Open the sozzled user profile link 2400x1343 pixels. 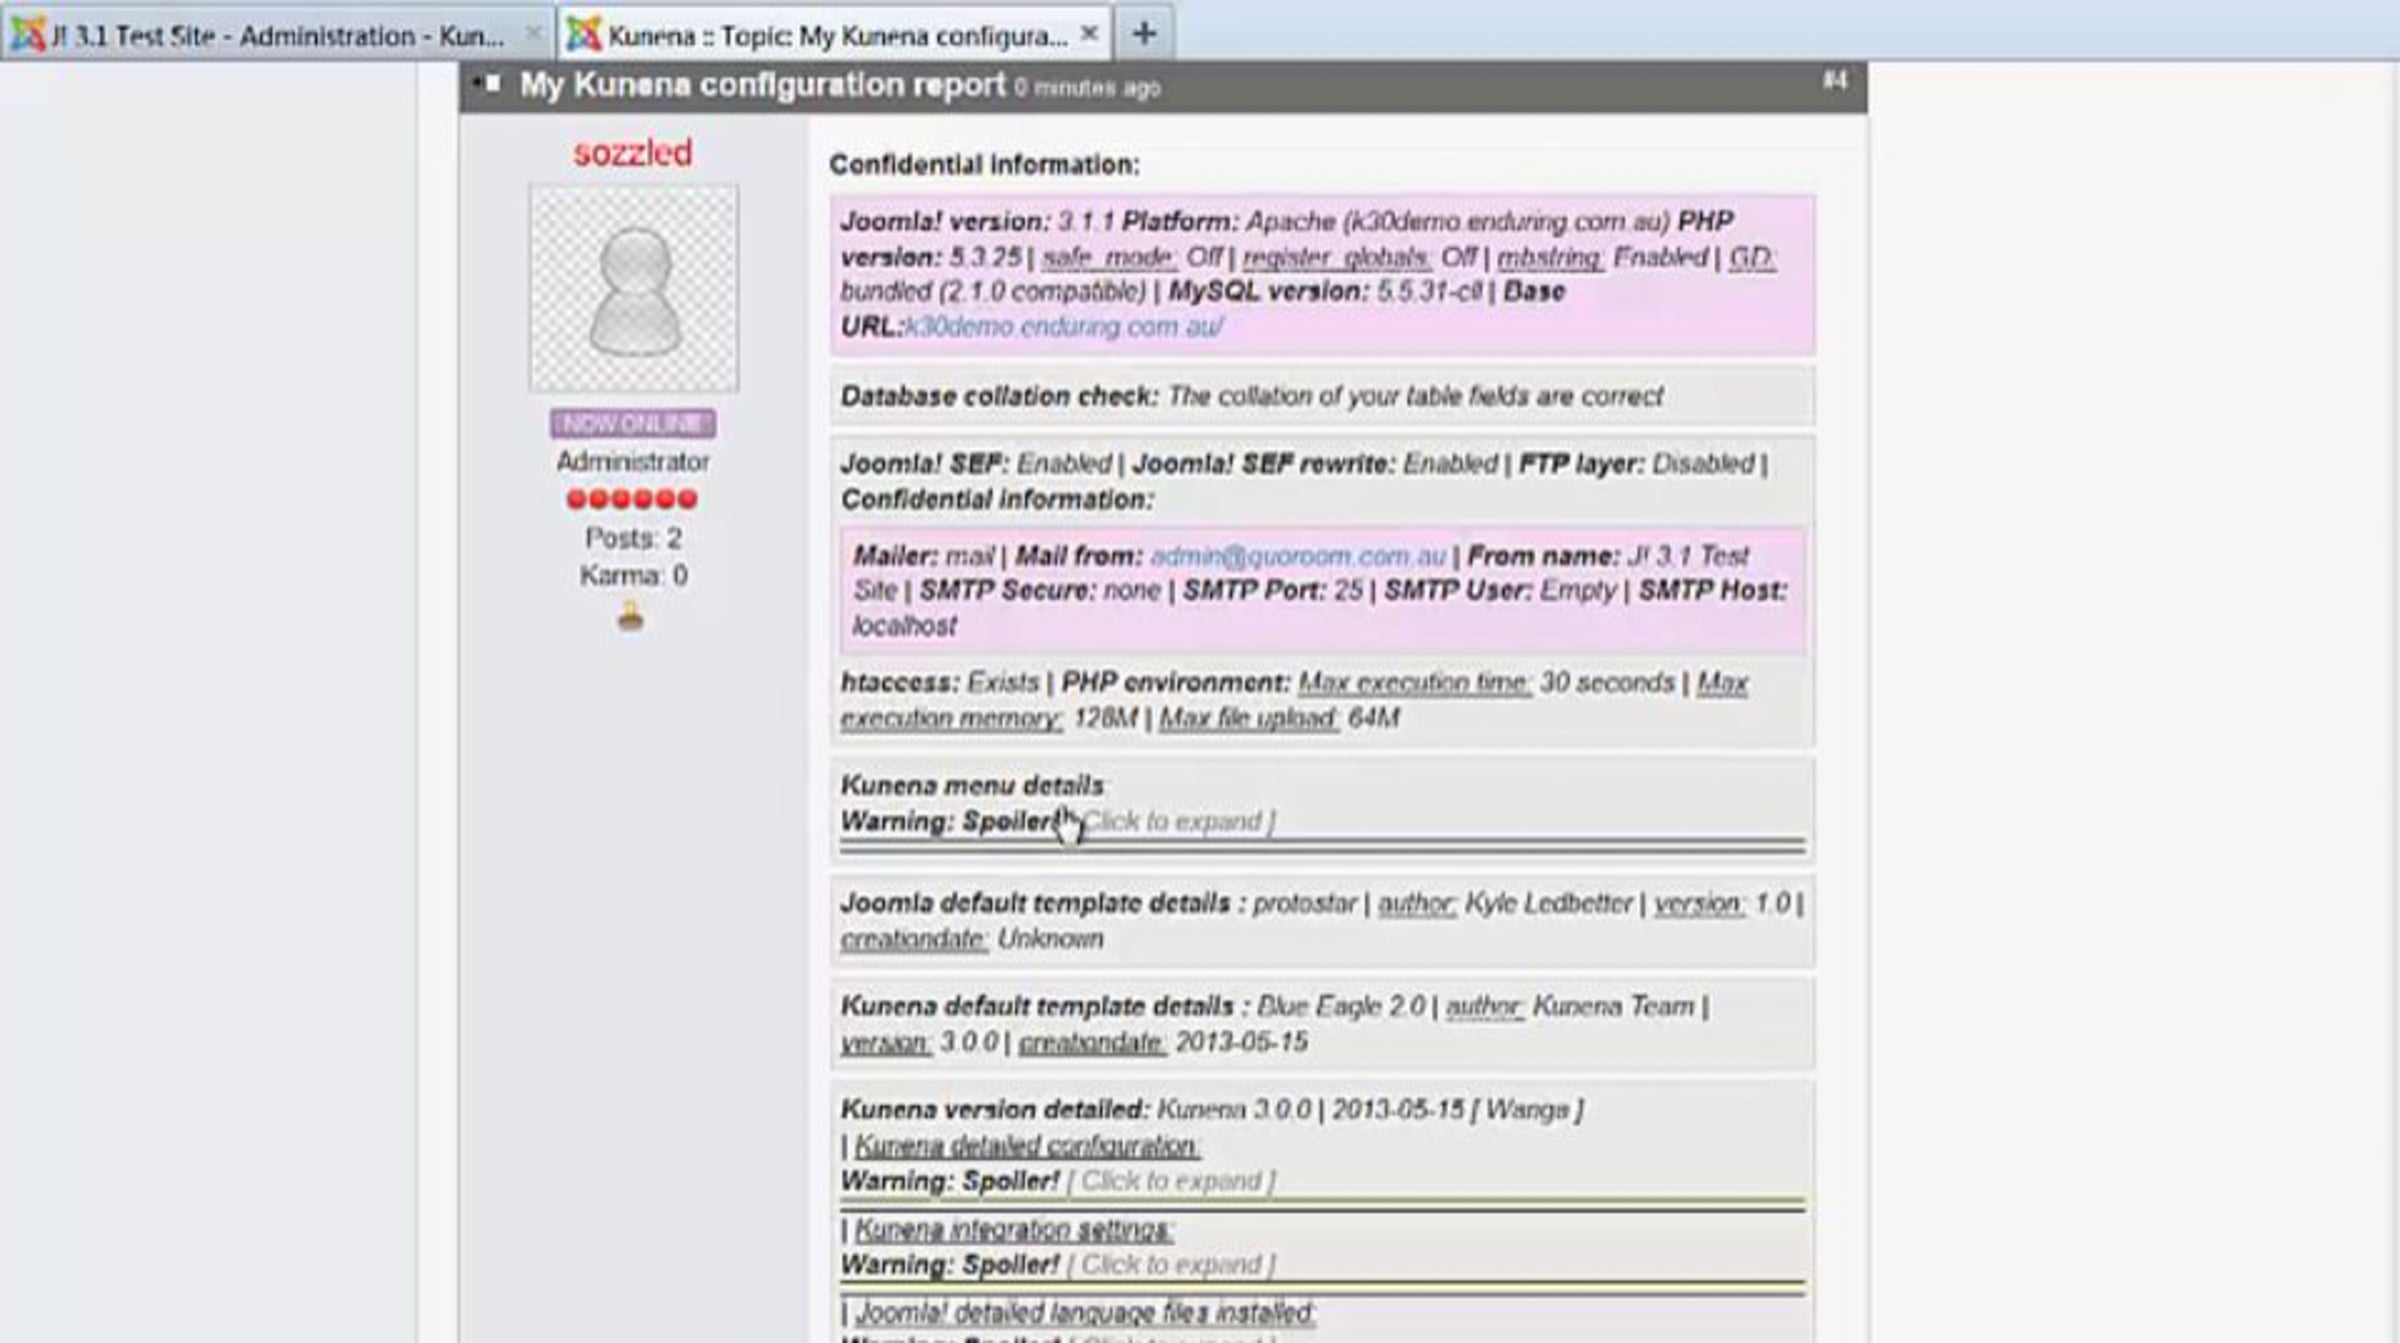(633, 153)
